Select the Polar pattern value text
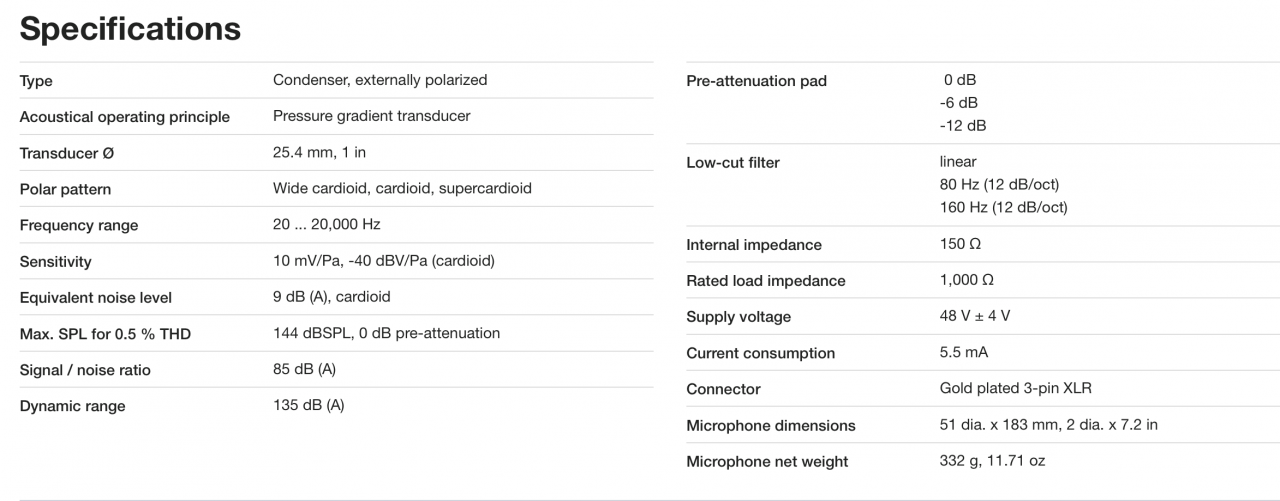Screen dimensions: 1280x501 [x=402, y=188]
